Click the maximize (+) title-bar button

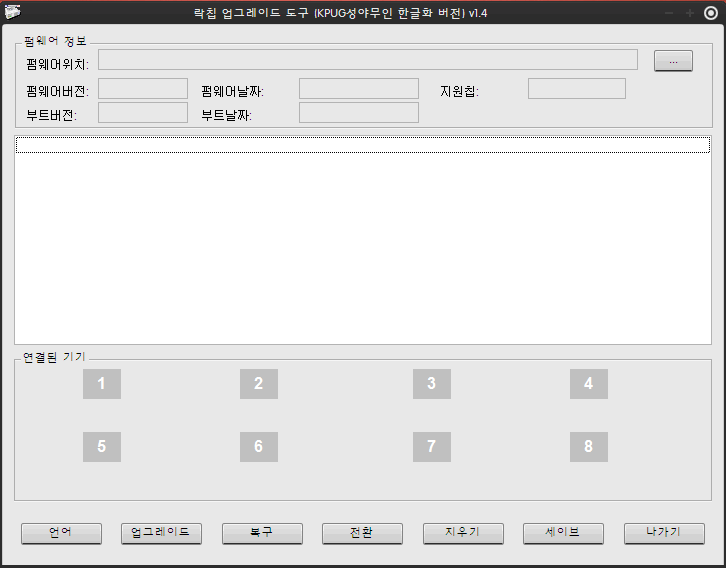point(689,13)
